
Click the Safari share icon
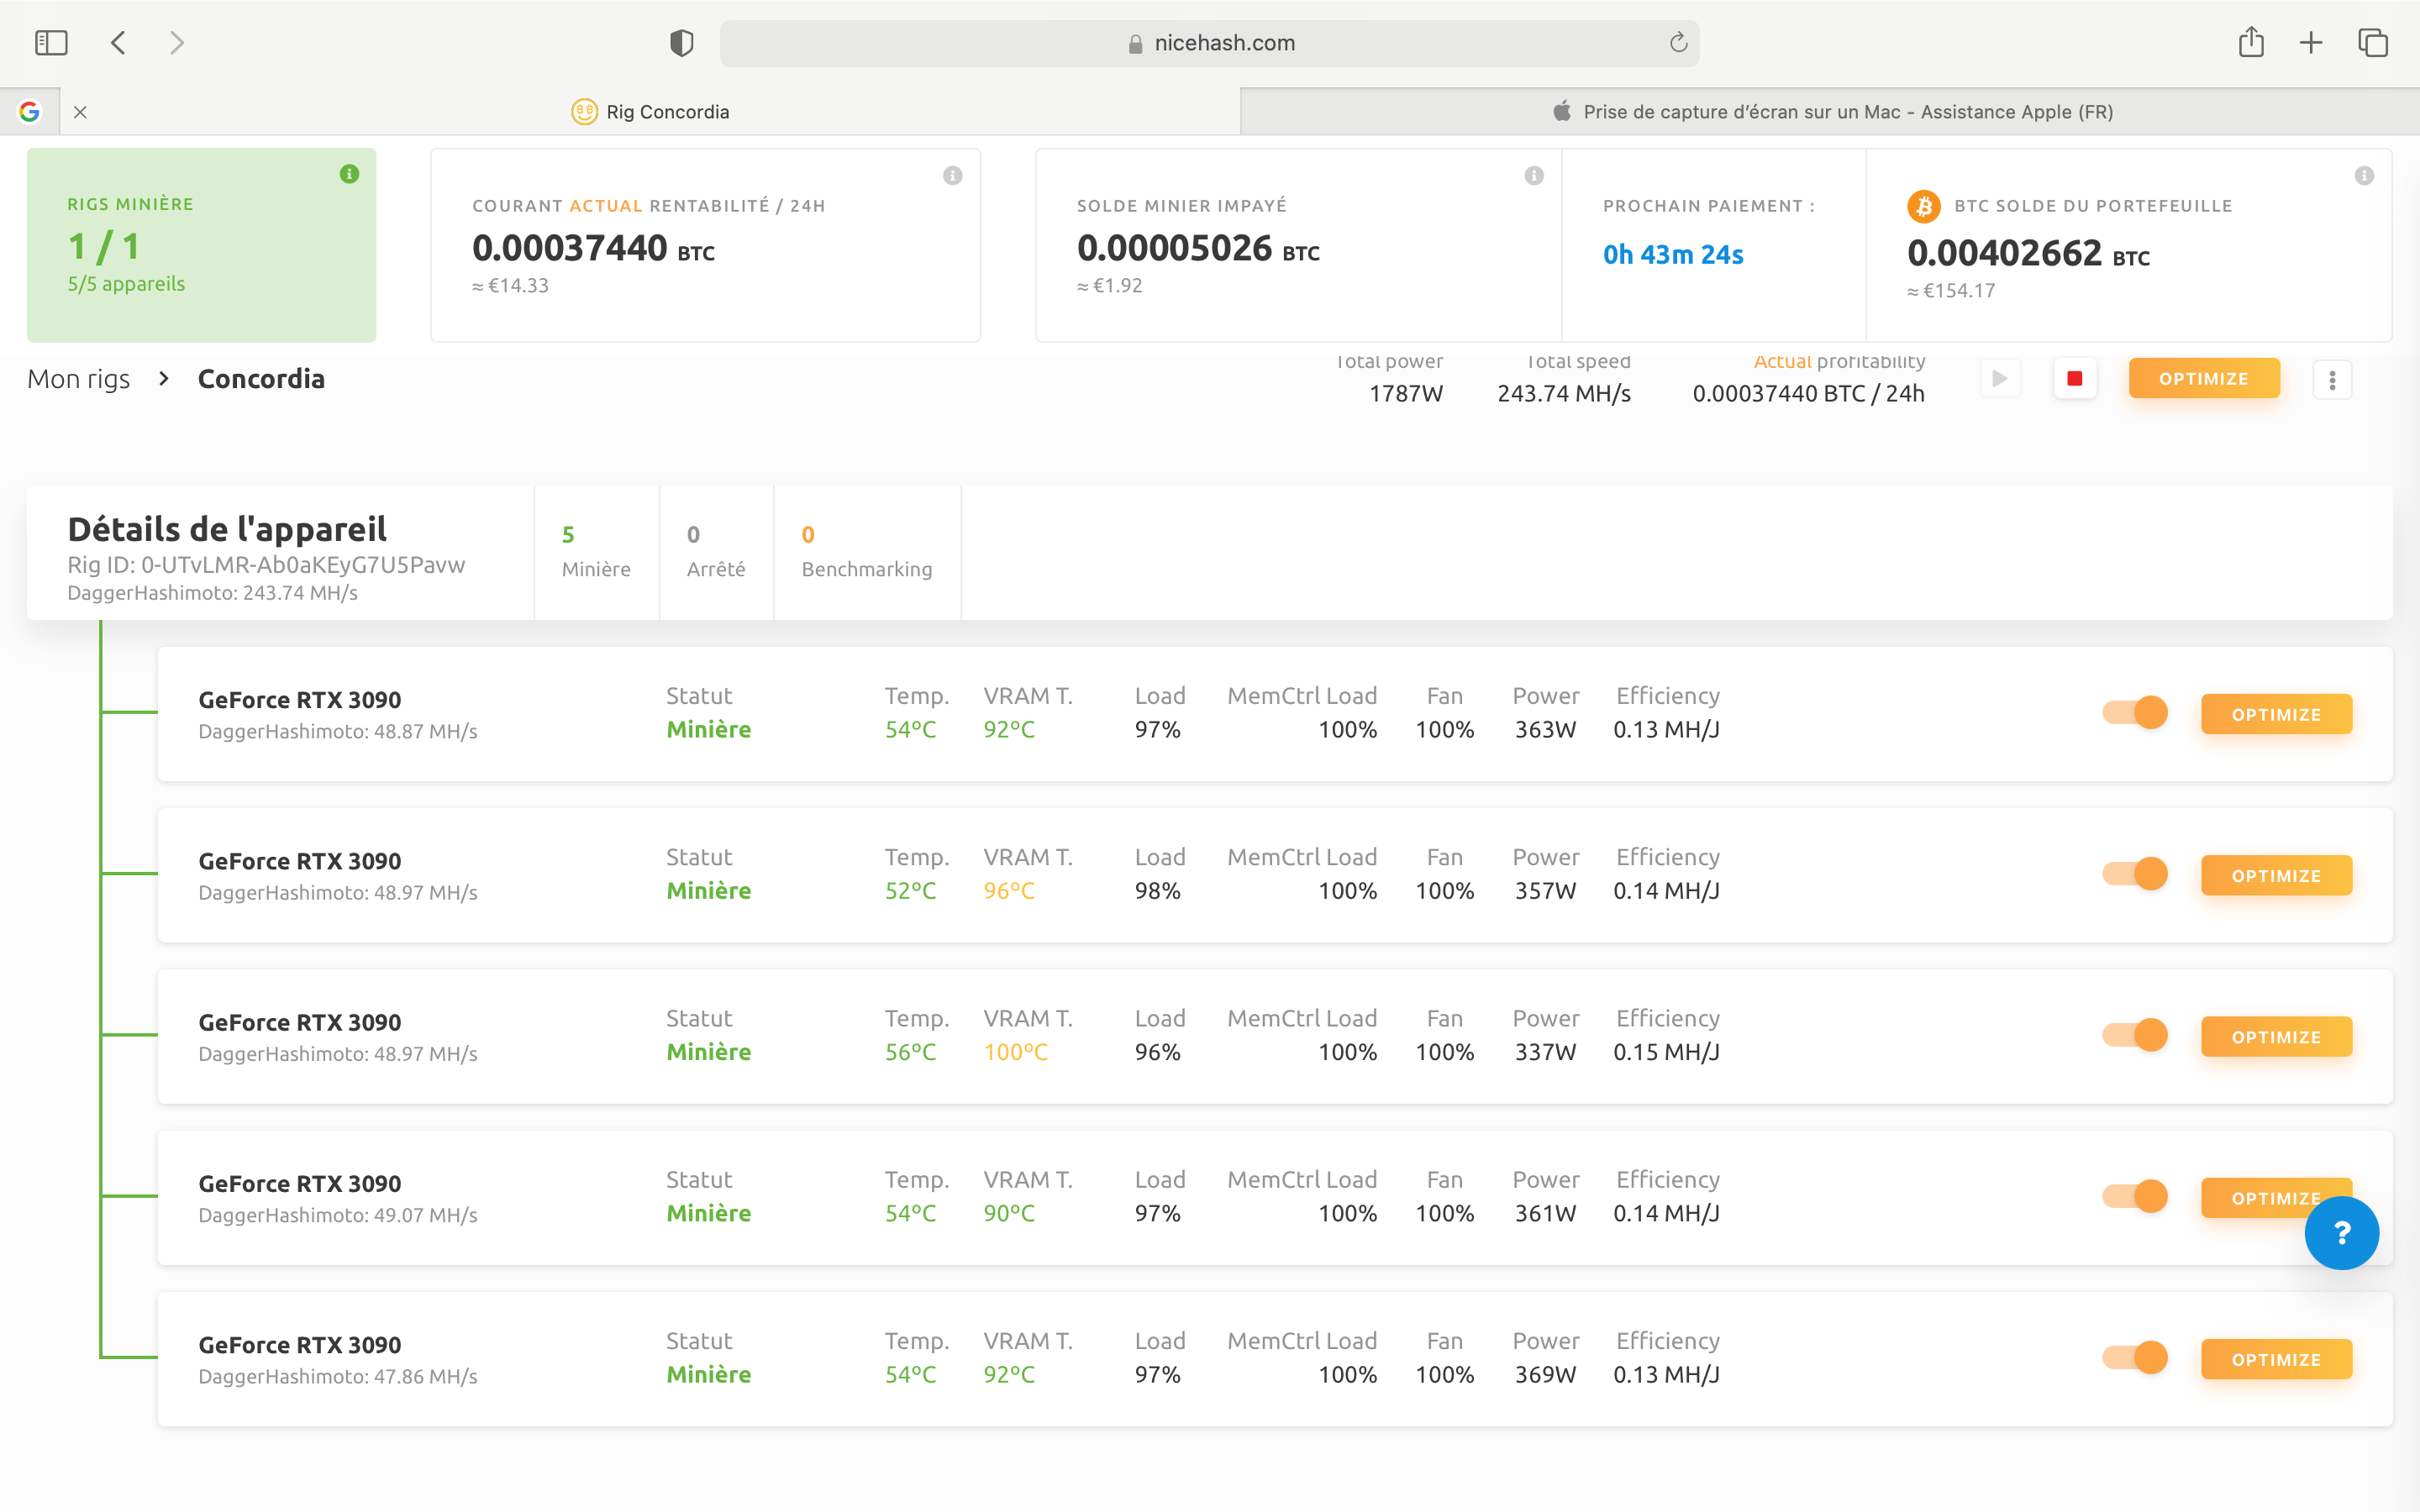[2251, 42]
